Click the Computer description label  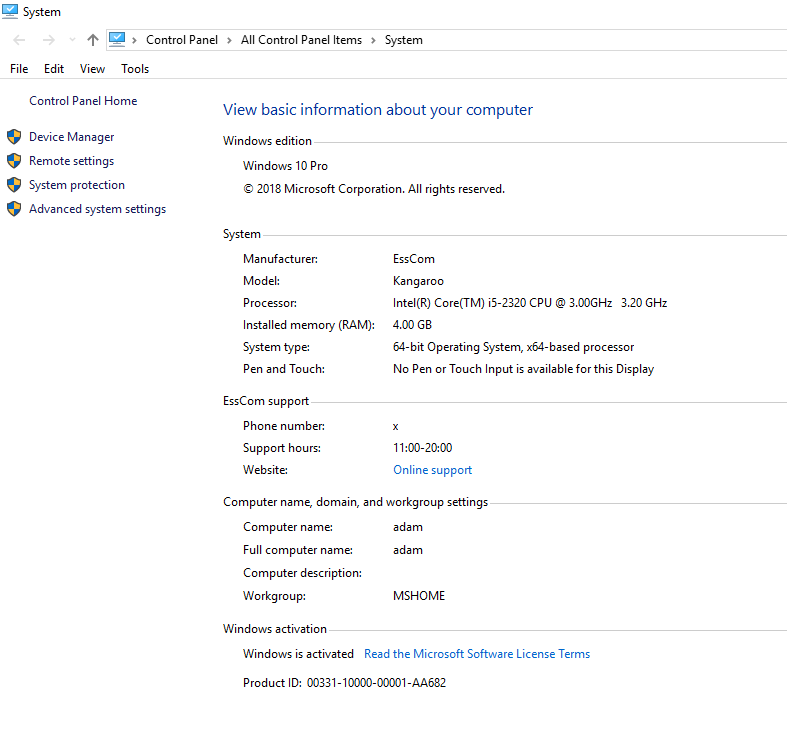(x=302, y=573)
